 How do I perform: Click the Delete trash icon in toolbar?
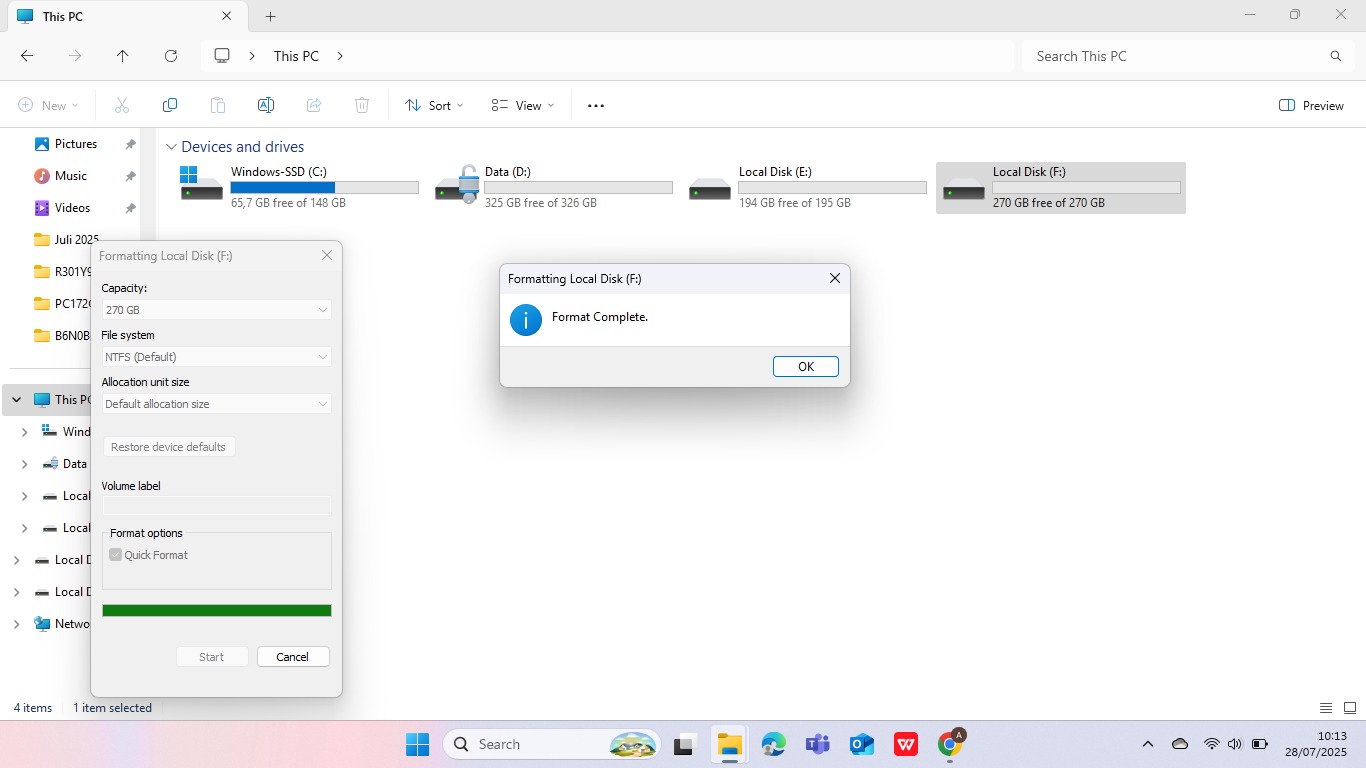tap(362, 105)
